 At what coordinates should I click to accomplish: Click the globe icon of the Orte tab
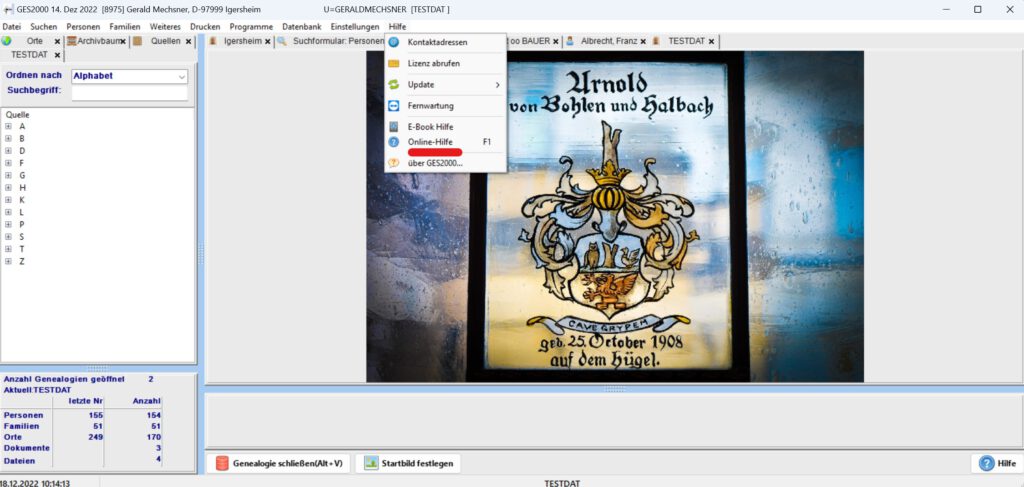coord(7,40)
